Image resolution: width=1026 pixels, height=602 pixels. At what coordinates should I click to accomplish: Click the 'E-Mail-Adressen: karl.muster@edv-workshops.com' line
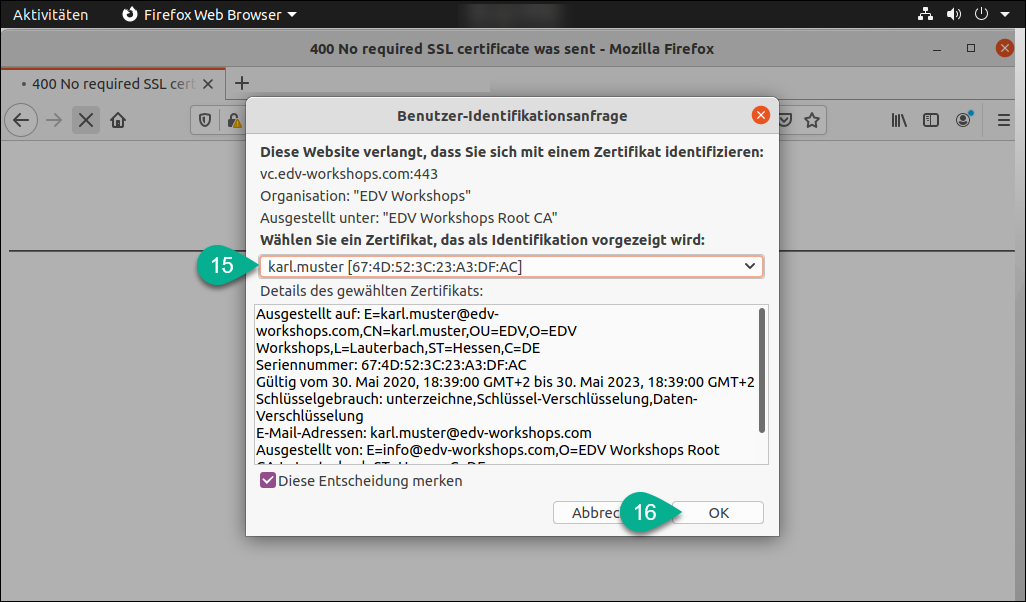(424, 433)
